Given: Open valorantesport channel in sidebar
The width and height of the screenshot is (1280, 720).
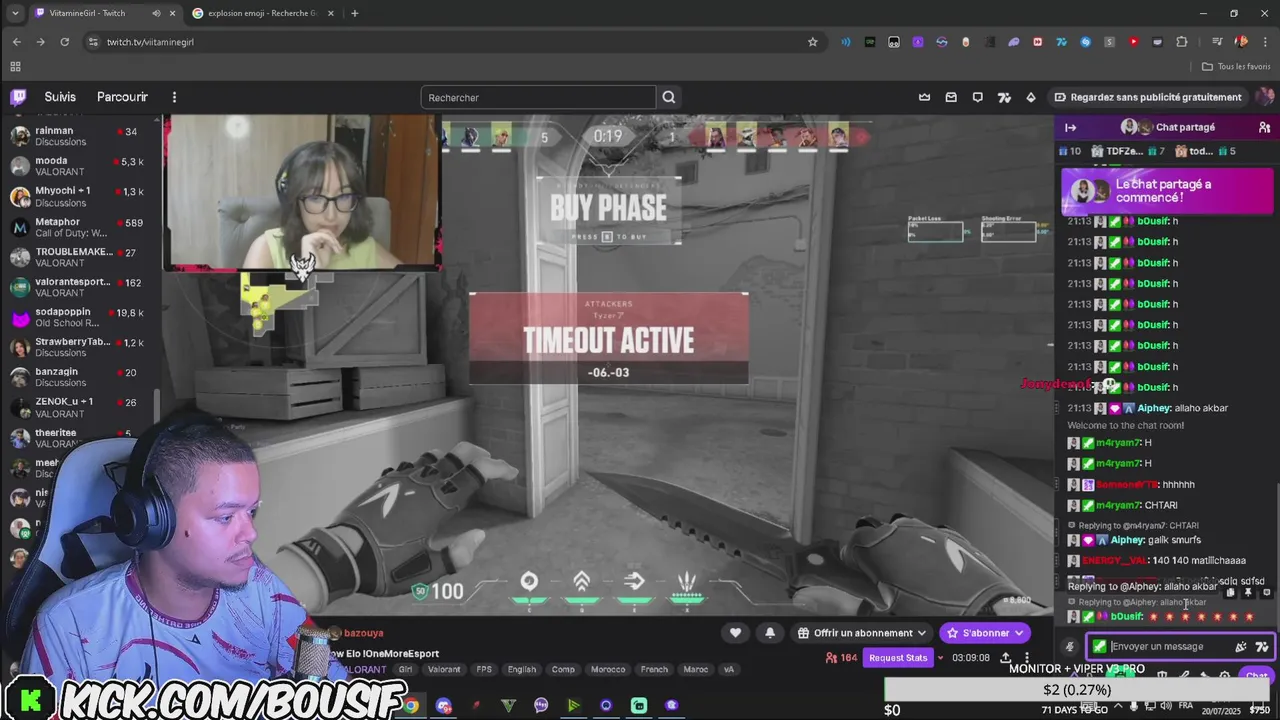Looking at the screenshot, I should click(78, 287).
